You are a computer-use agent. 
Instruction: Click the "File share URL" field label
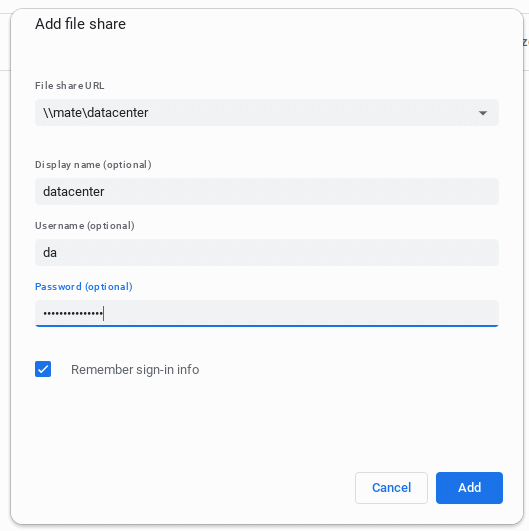[70, 86]
